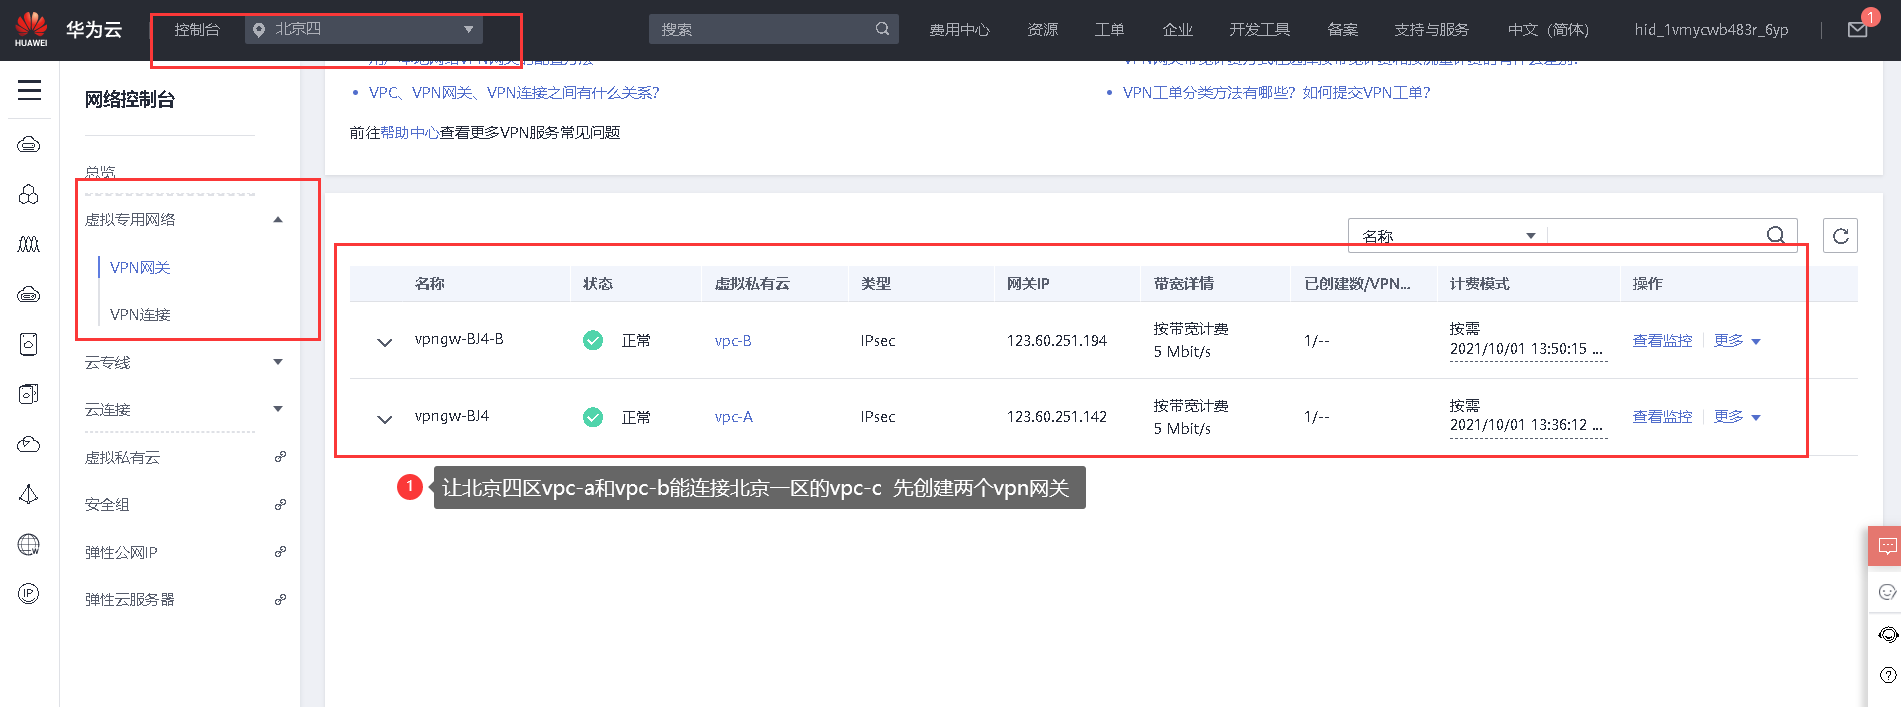Open the 北京四 region dropdown

click(x=364, y=29)
